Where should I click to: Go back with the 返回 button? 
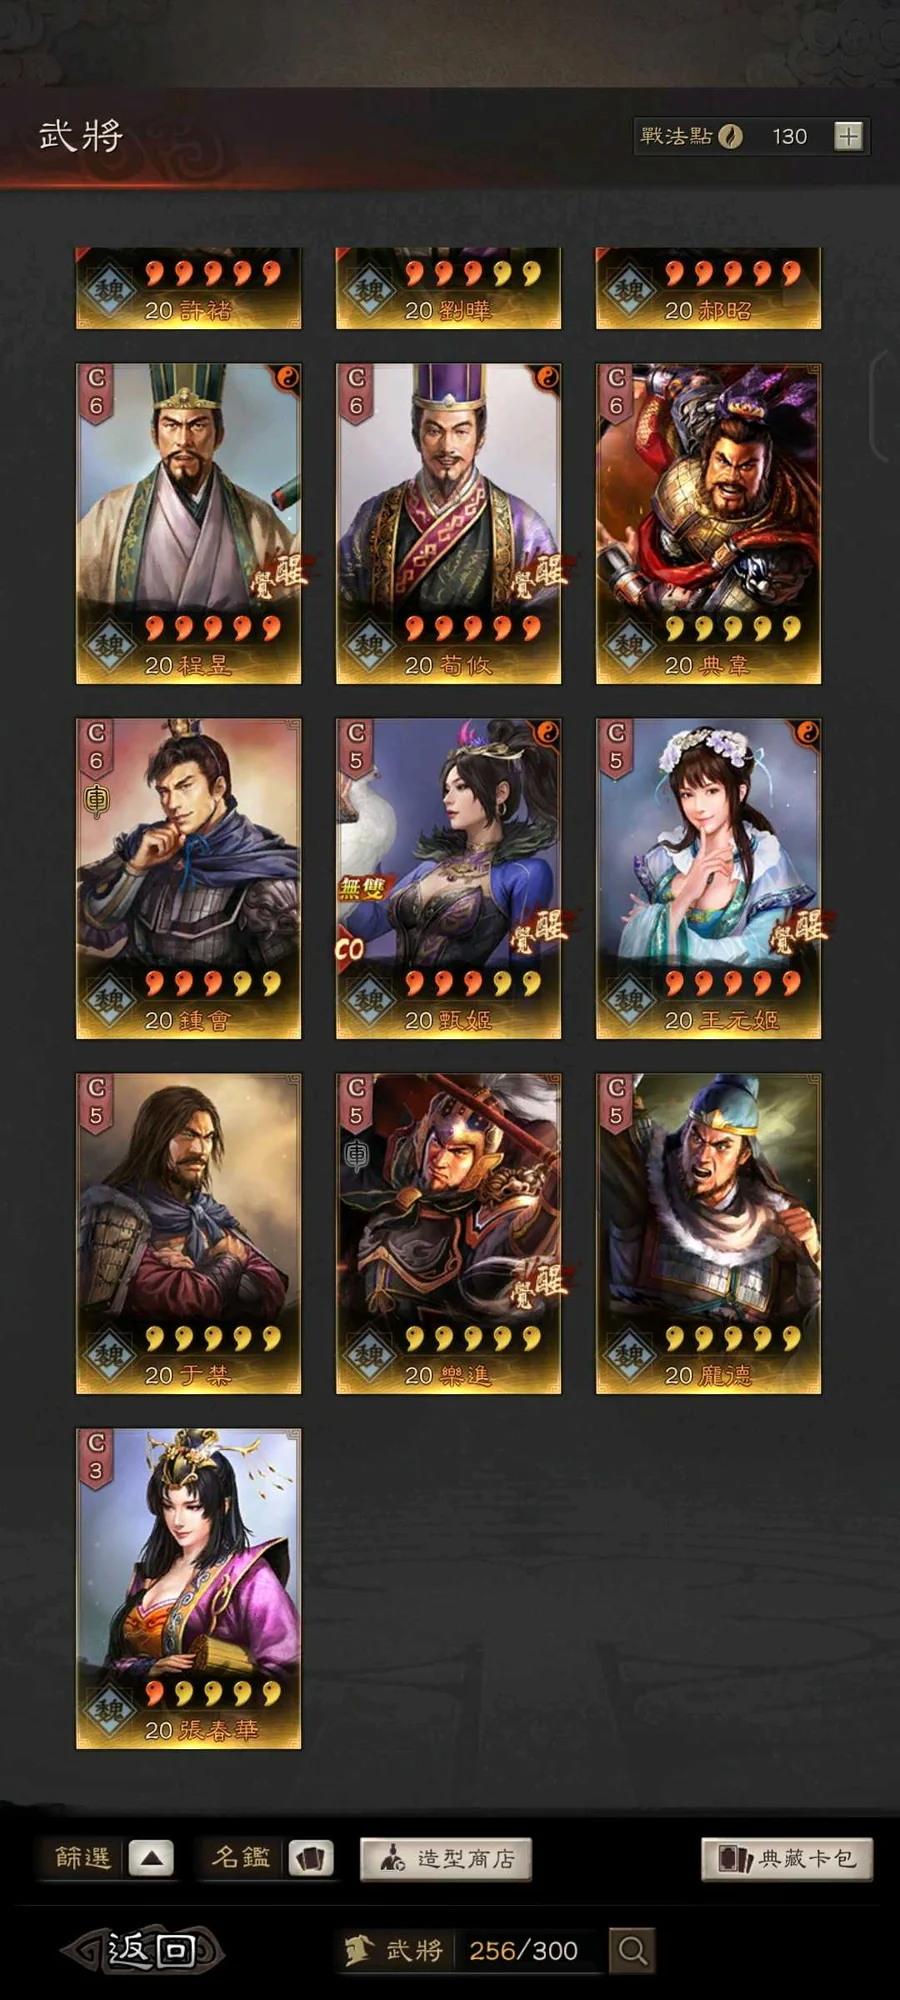145,1950
